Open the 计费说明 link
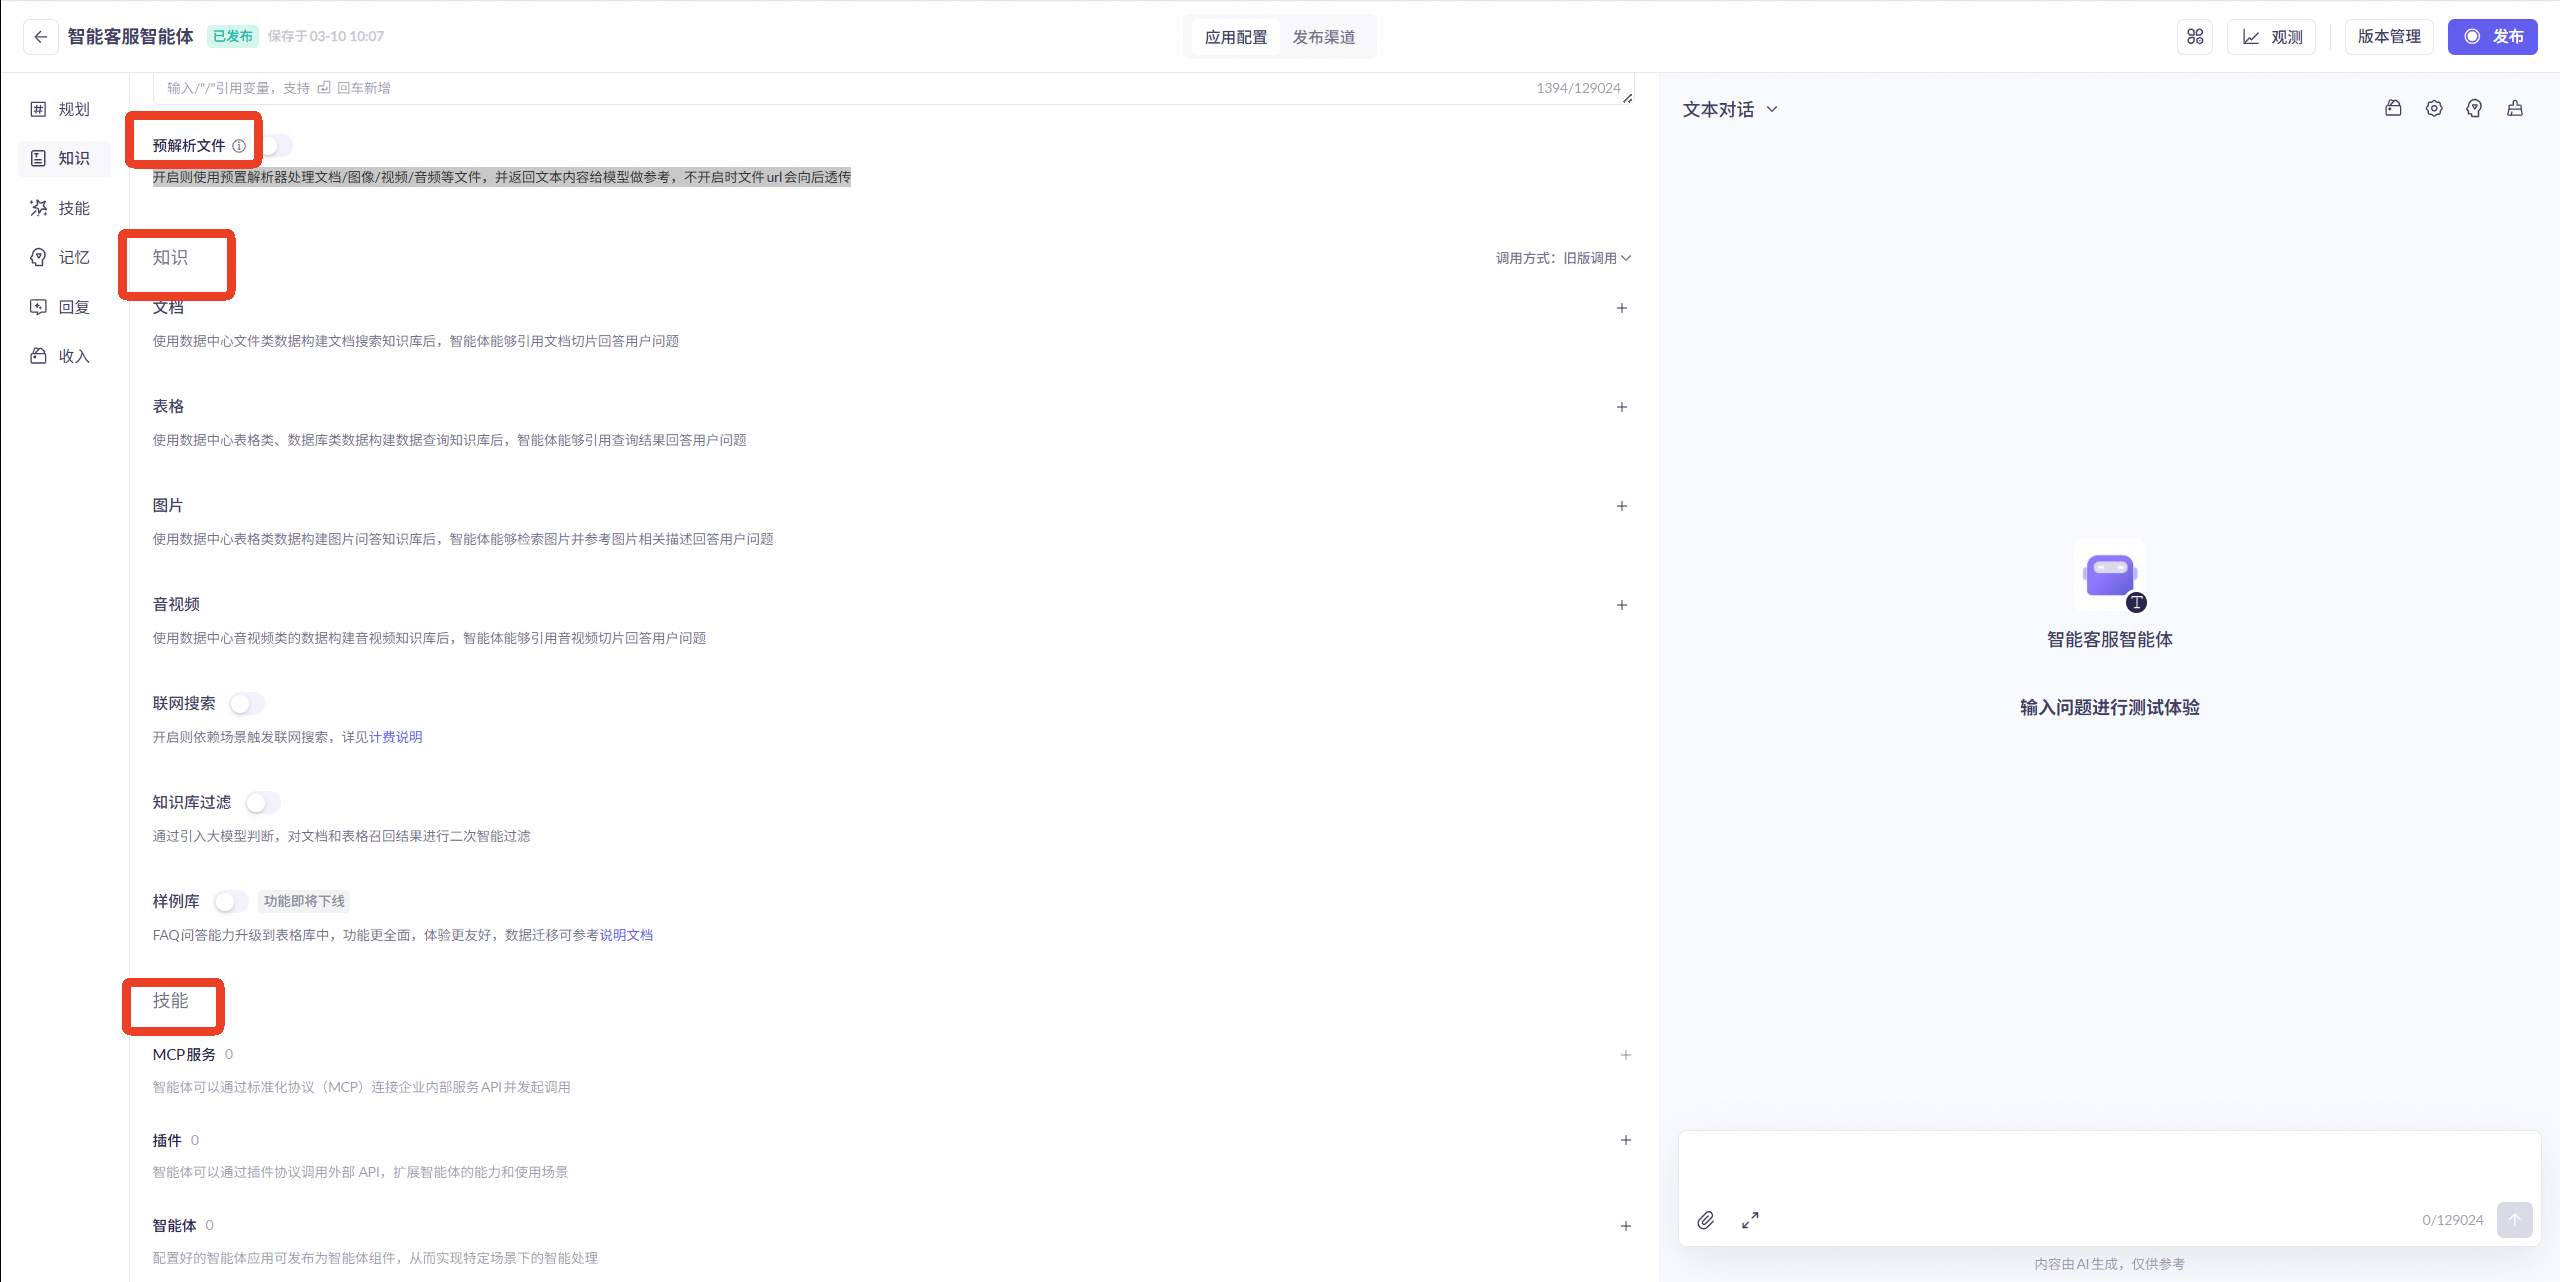Screen dimensions: 2560x1282 click(395, 737)
